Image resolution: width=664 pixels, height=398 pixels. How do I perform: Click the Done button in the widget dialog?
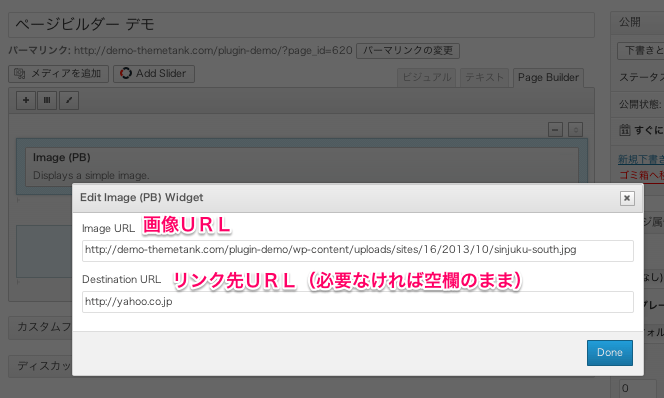click(x=610, y=353)
